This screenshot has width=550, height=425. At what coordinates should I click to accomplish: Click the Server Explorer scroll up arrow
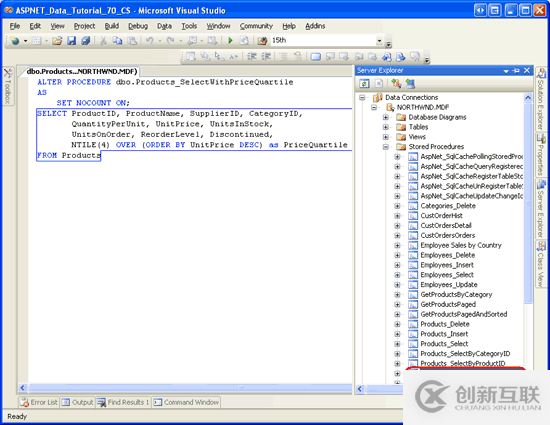pyautogui.click(x=528, y=98)
